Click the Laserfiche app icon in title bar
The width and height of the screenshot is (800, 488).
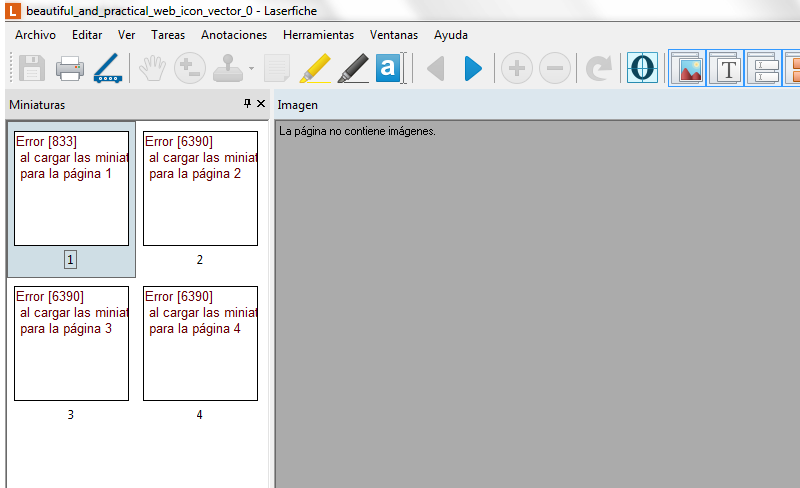[x=13, y=11]
